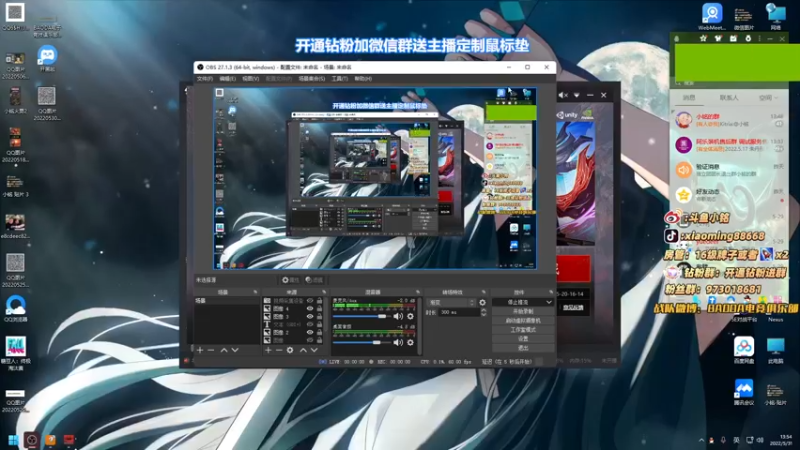Open the 桌面音频 audio settings gear
This screenshot has height=450, width=800.
click(410, 342)
